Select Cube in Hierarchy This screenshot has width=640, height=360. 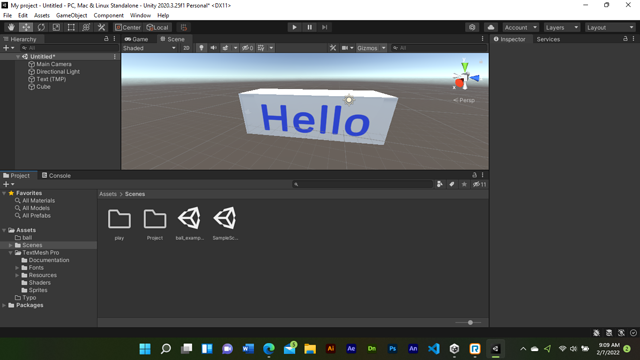43,87
